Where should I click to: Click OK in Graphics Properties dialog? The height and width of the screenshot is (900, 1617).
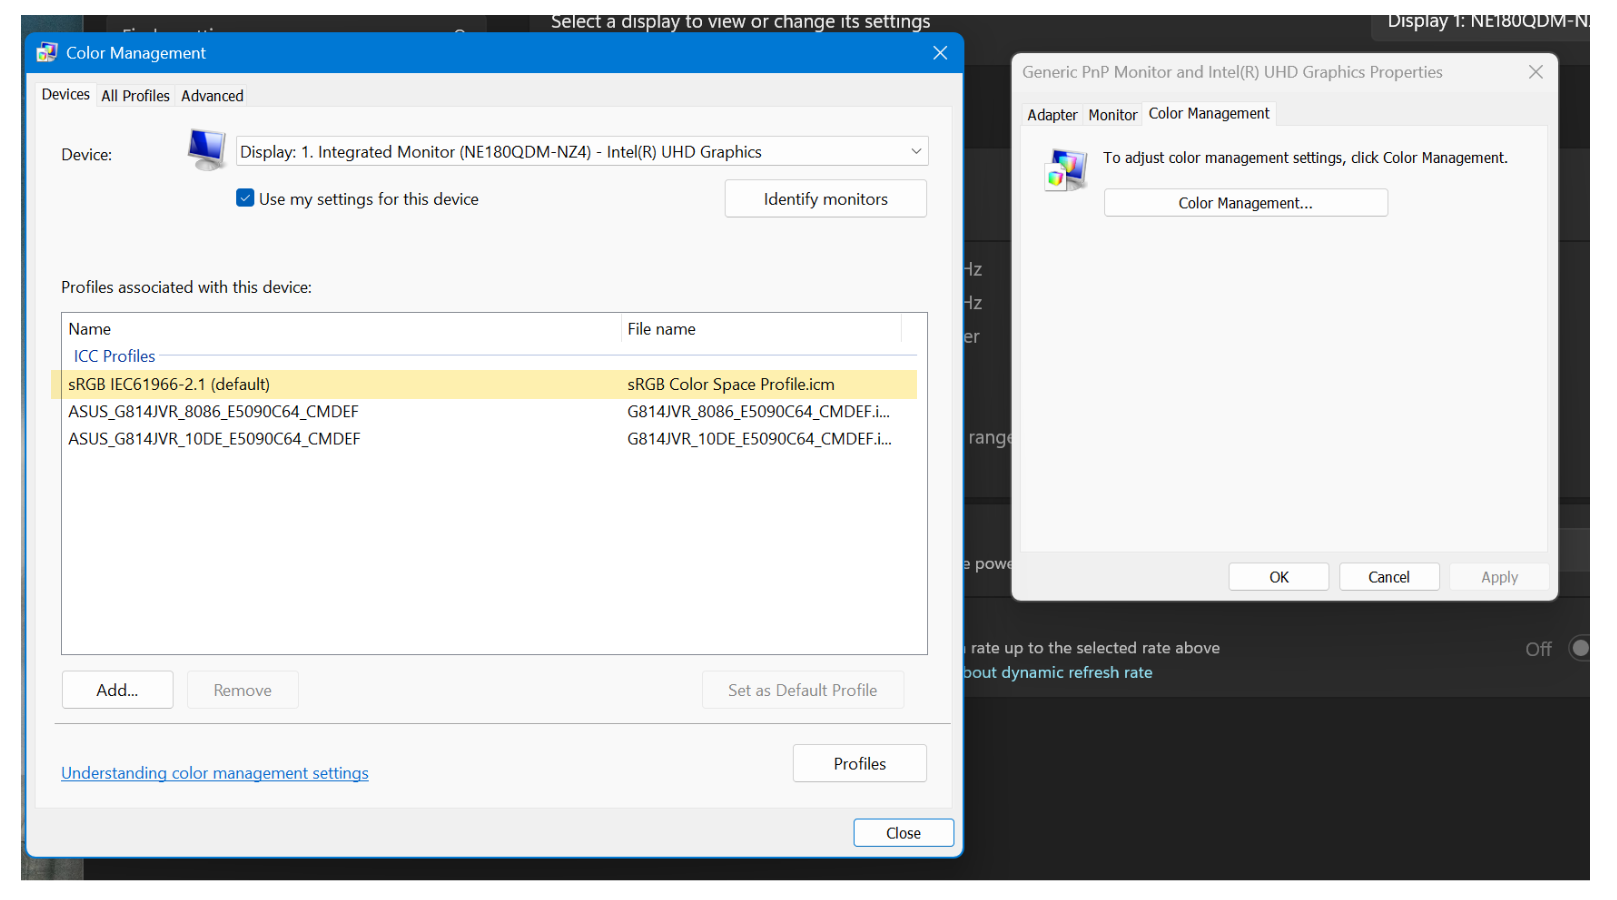(x=1278, y=577)
